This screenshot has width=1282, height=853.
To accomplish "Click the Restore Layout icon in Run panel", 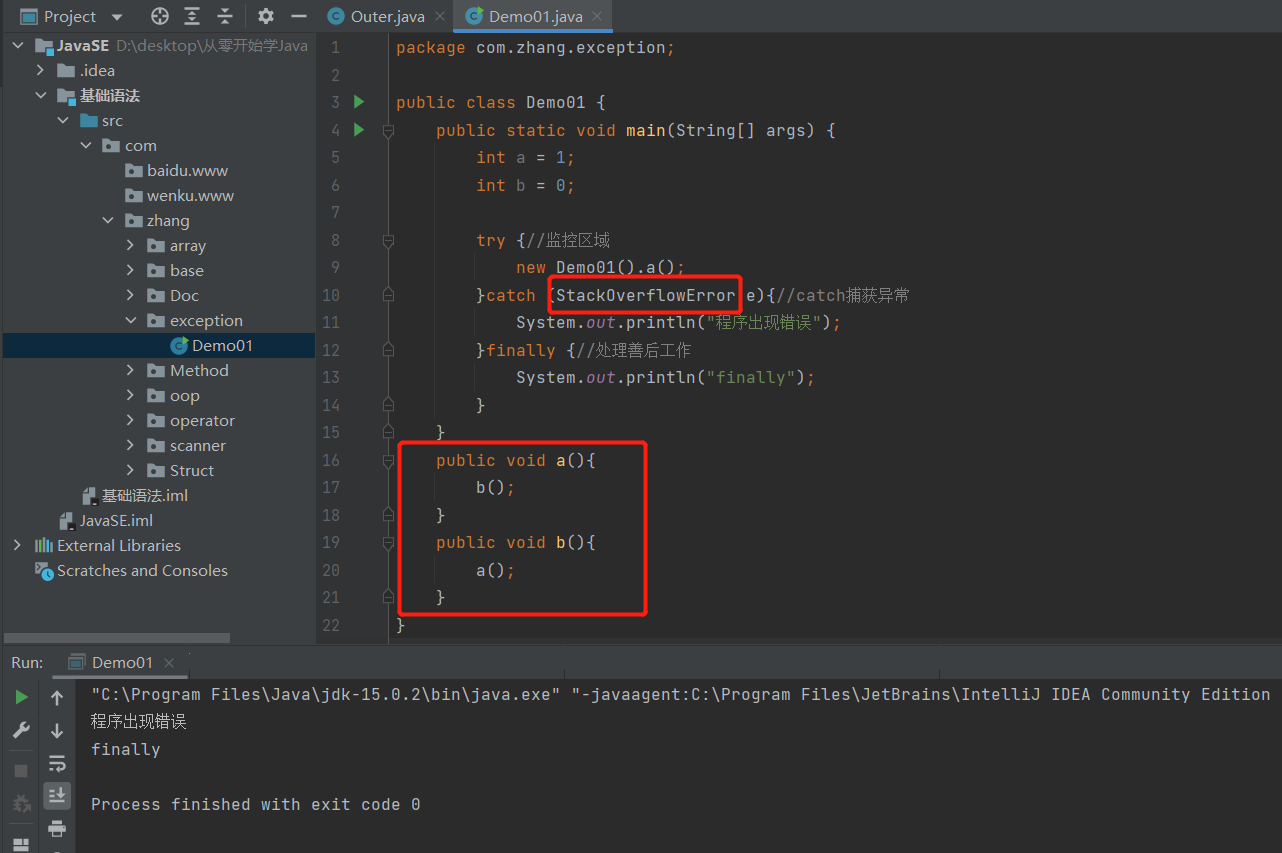I will click(x=21, y=845).
